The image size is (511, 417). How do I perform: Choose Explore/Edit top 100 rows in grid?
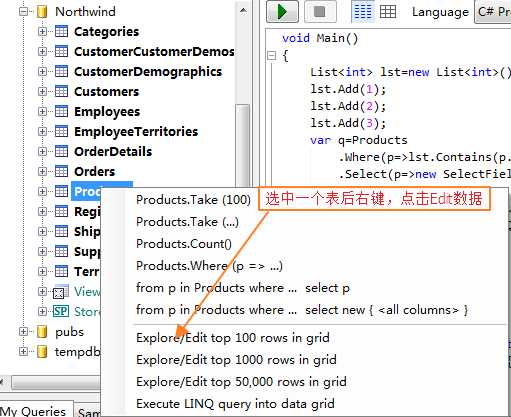233,338
